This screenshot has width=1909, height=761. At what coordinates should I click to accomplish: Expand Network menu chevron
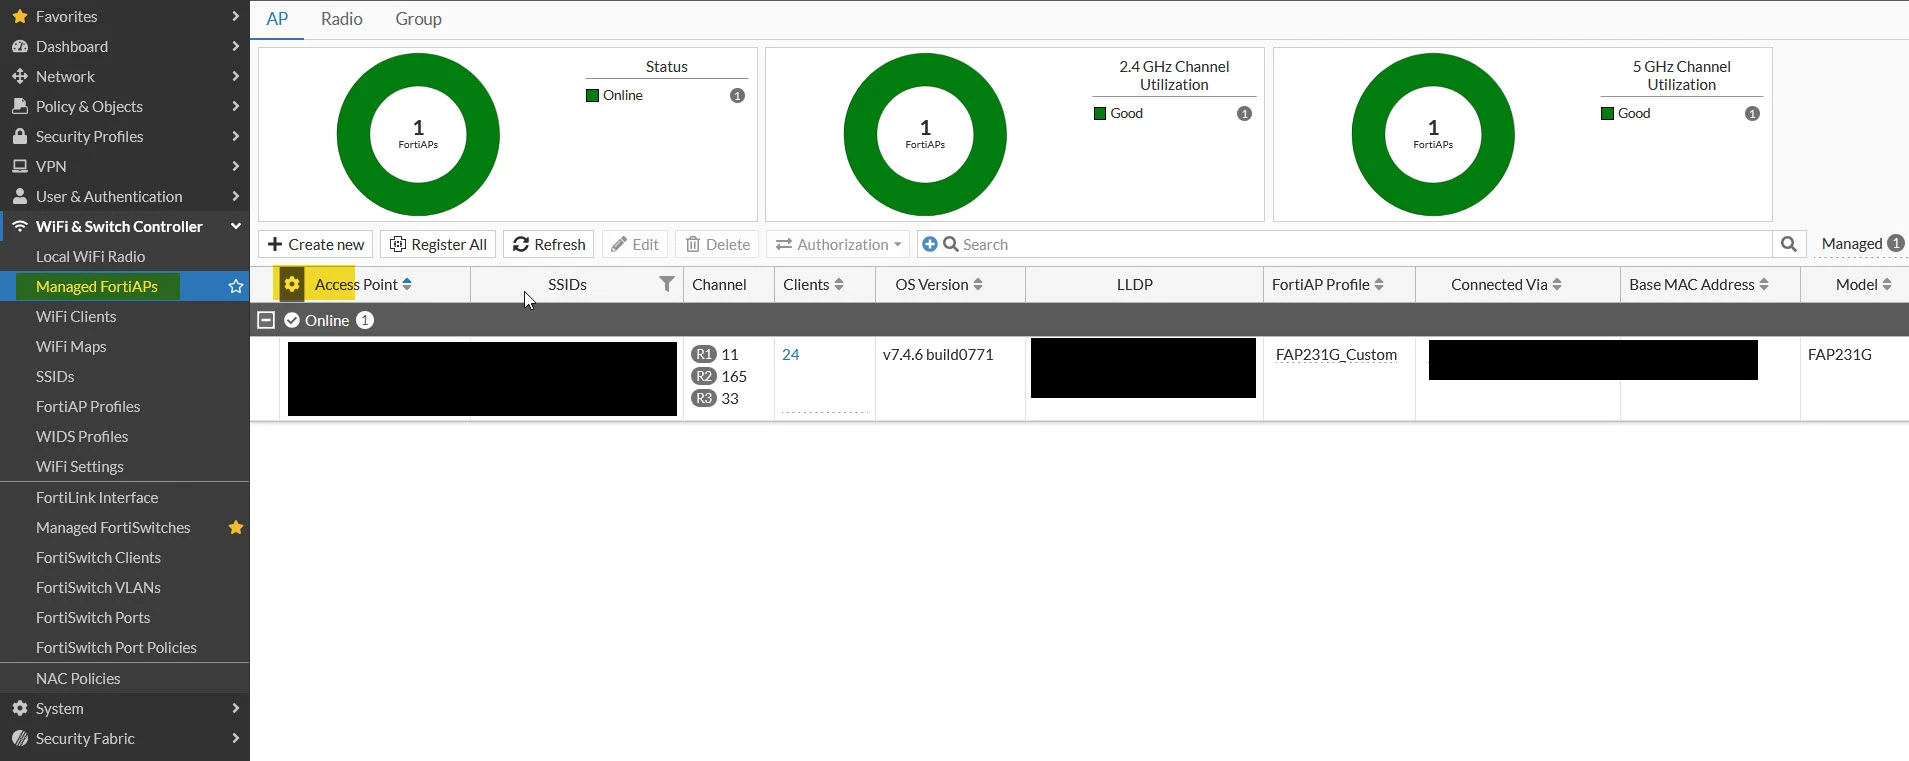click(x=235, y=76)
